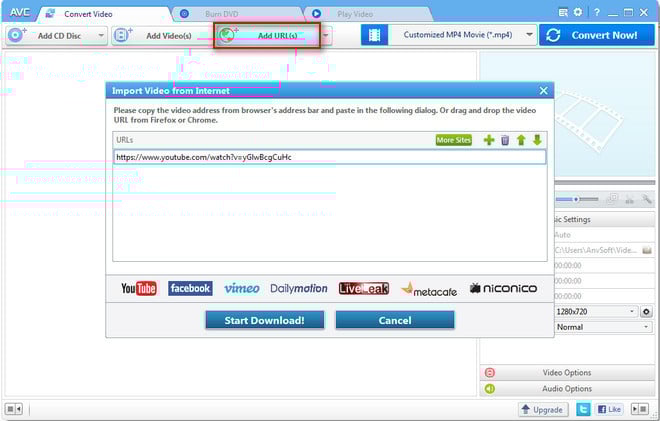Click the film strip output profile icon

374,35
